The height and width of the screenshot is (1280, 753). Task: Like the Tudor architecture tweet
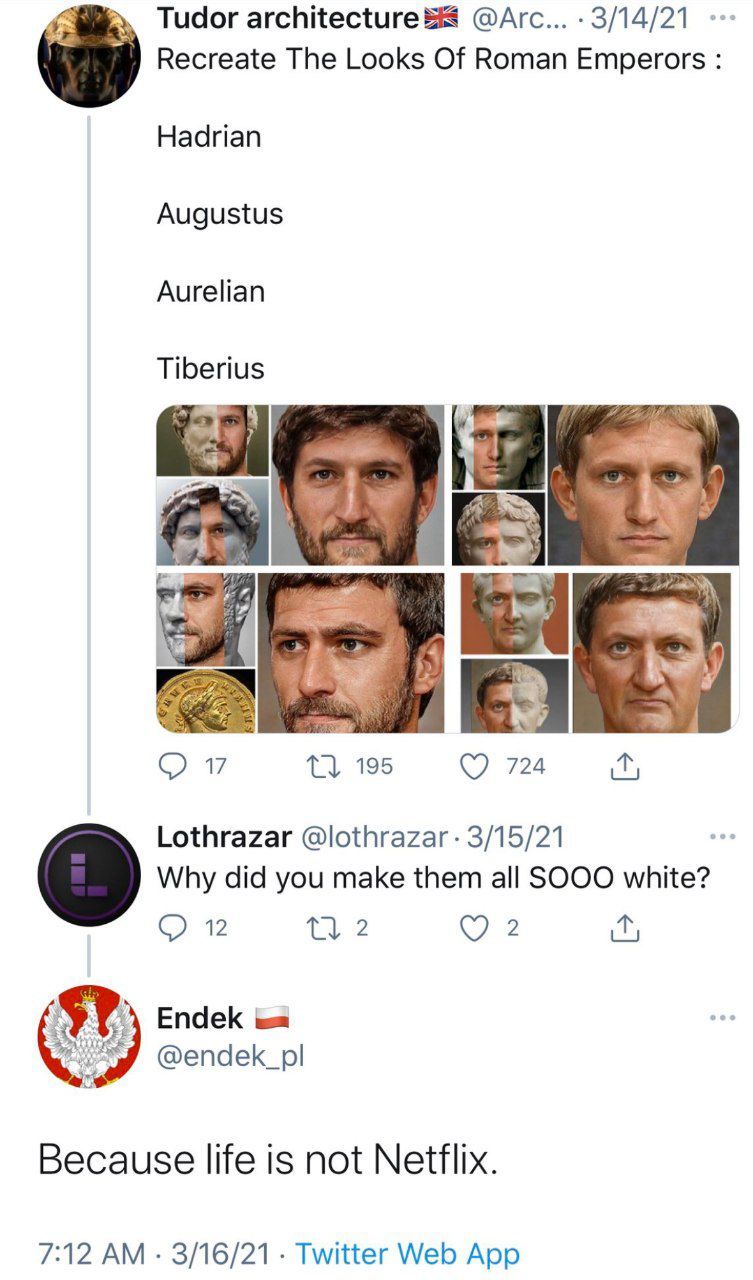pyautogui.click(x=472, y=766)
